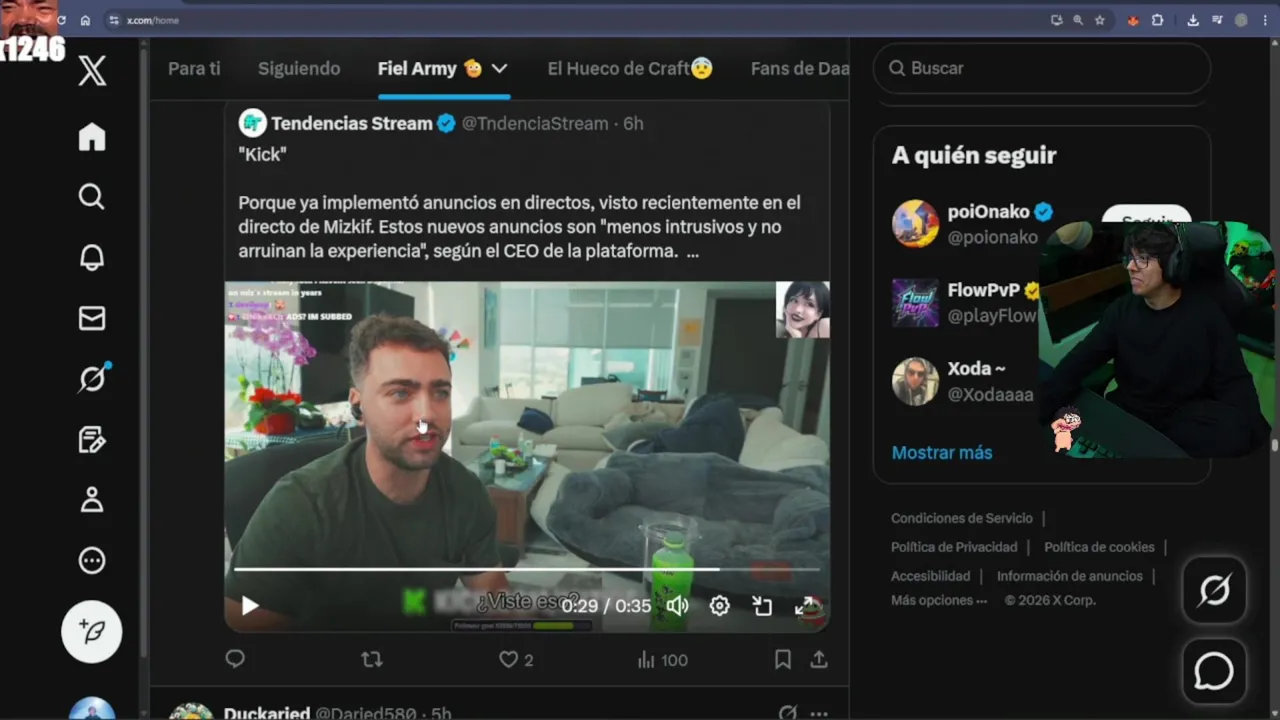1280x720 pixels.
Task: Open the @TndenciaStream handle
Action: [534, 123]
